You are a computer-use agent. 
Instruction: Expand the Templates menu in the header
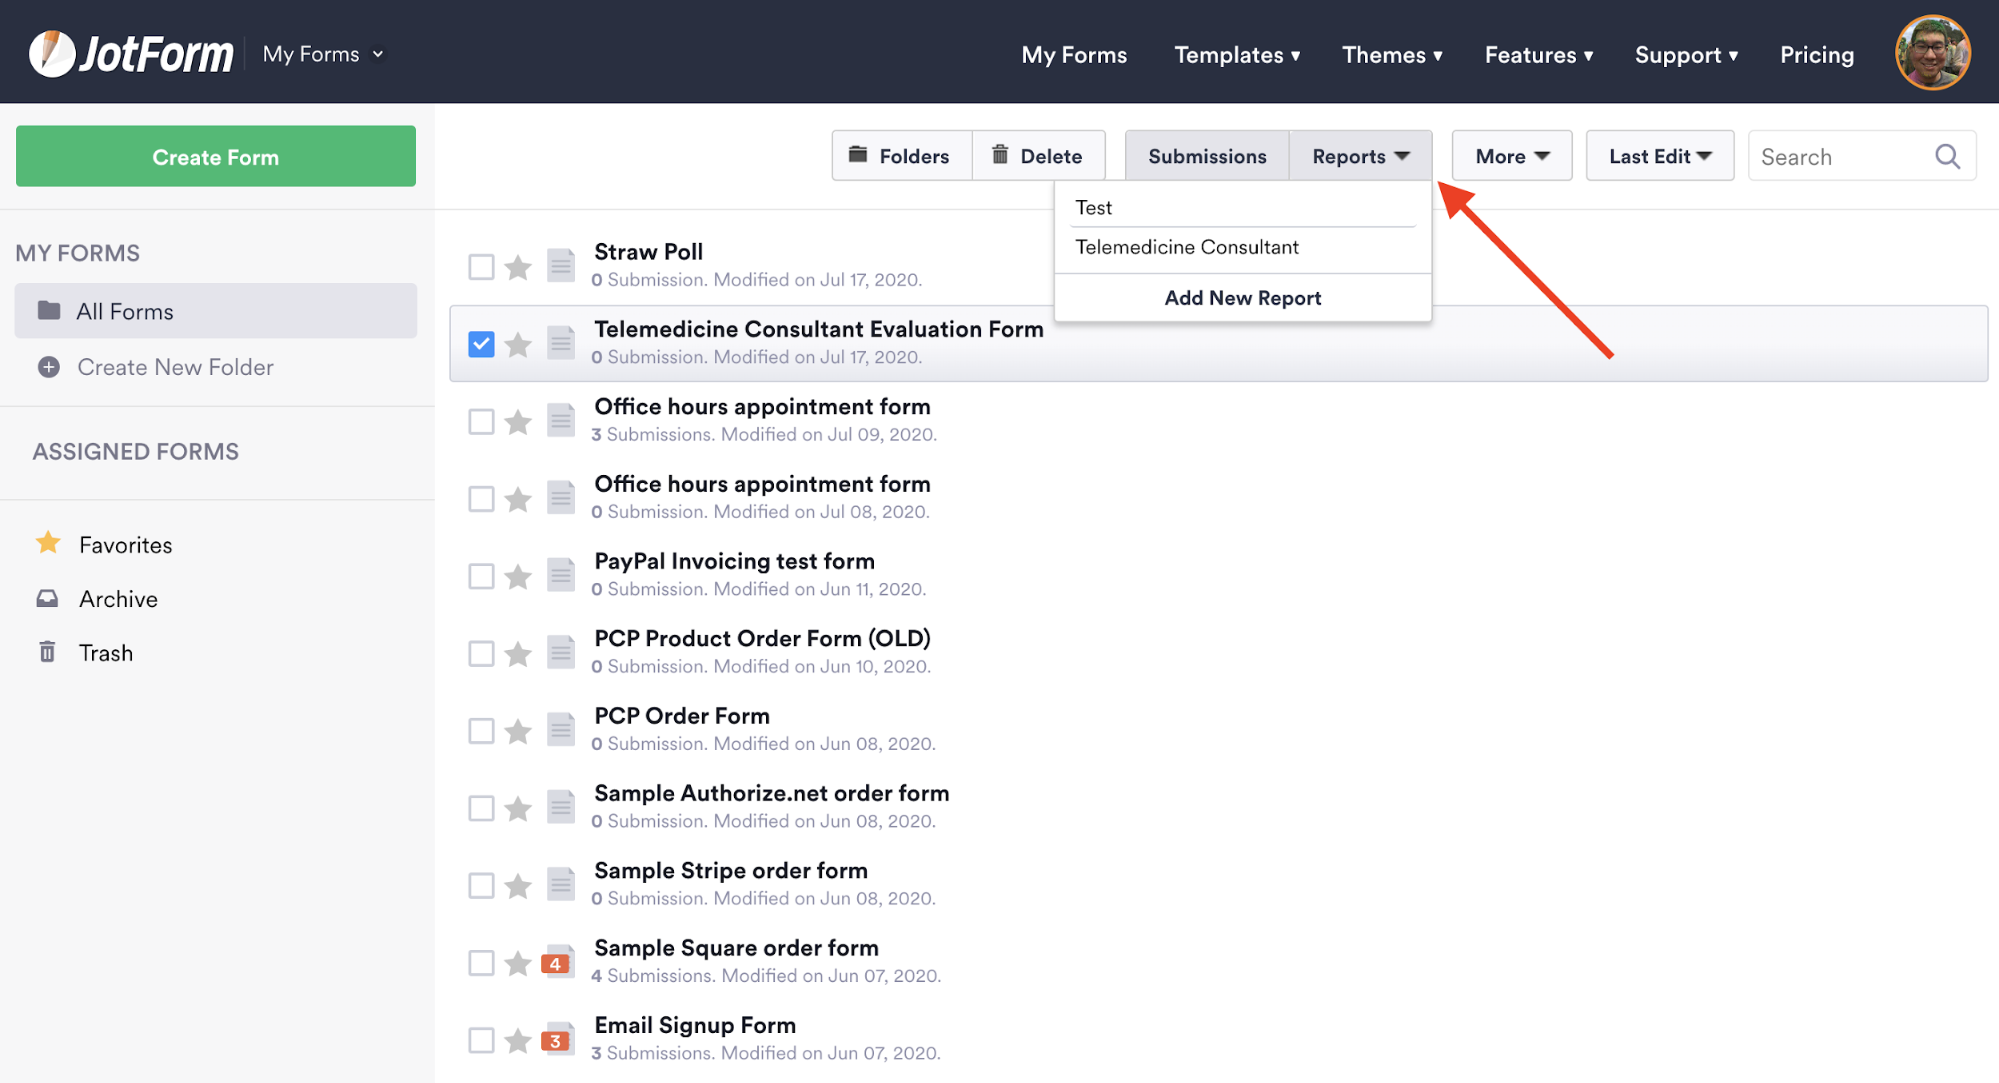coord(1236,55)
